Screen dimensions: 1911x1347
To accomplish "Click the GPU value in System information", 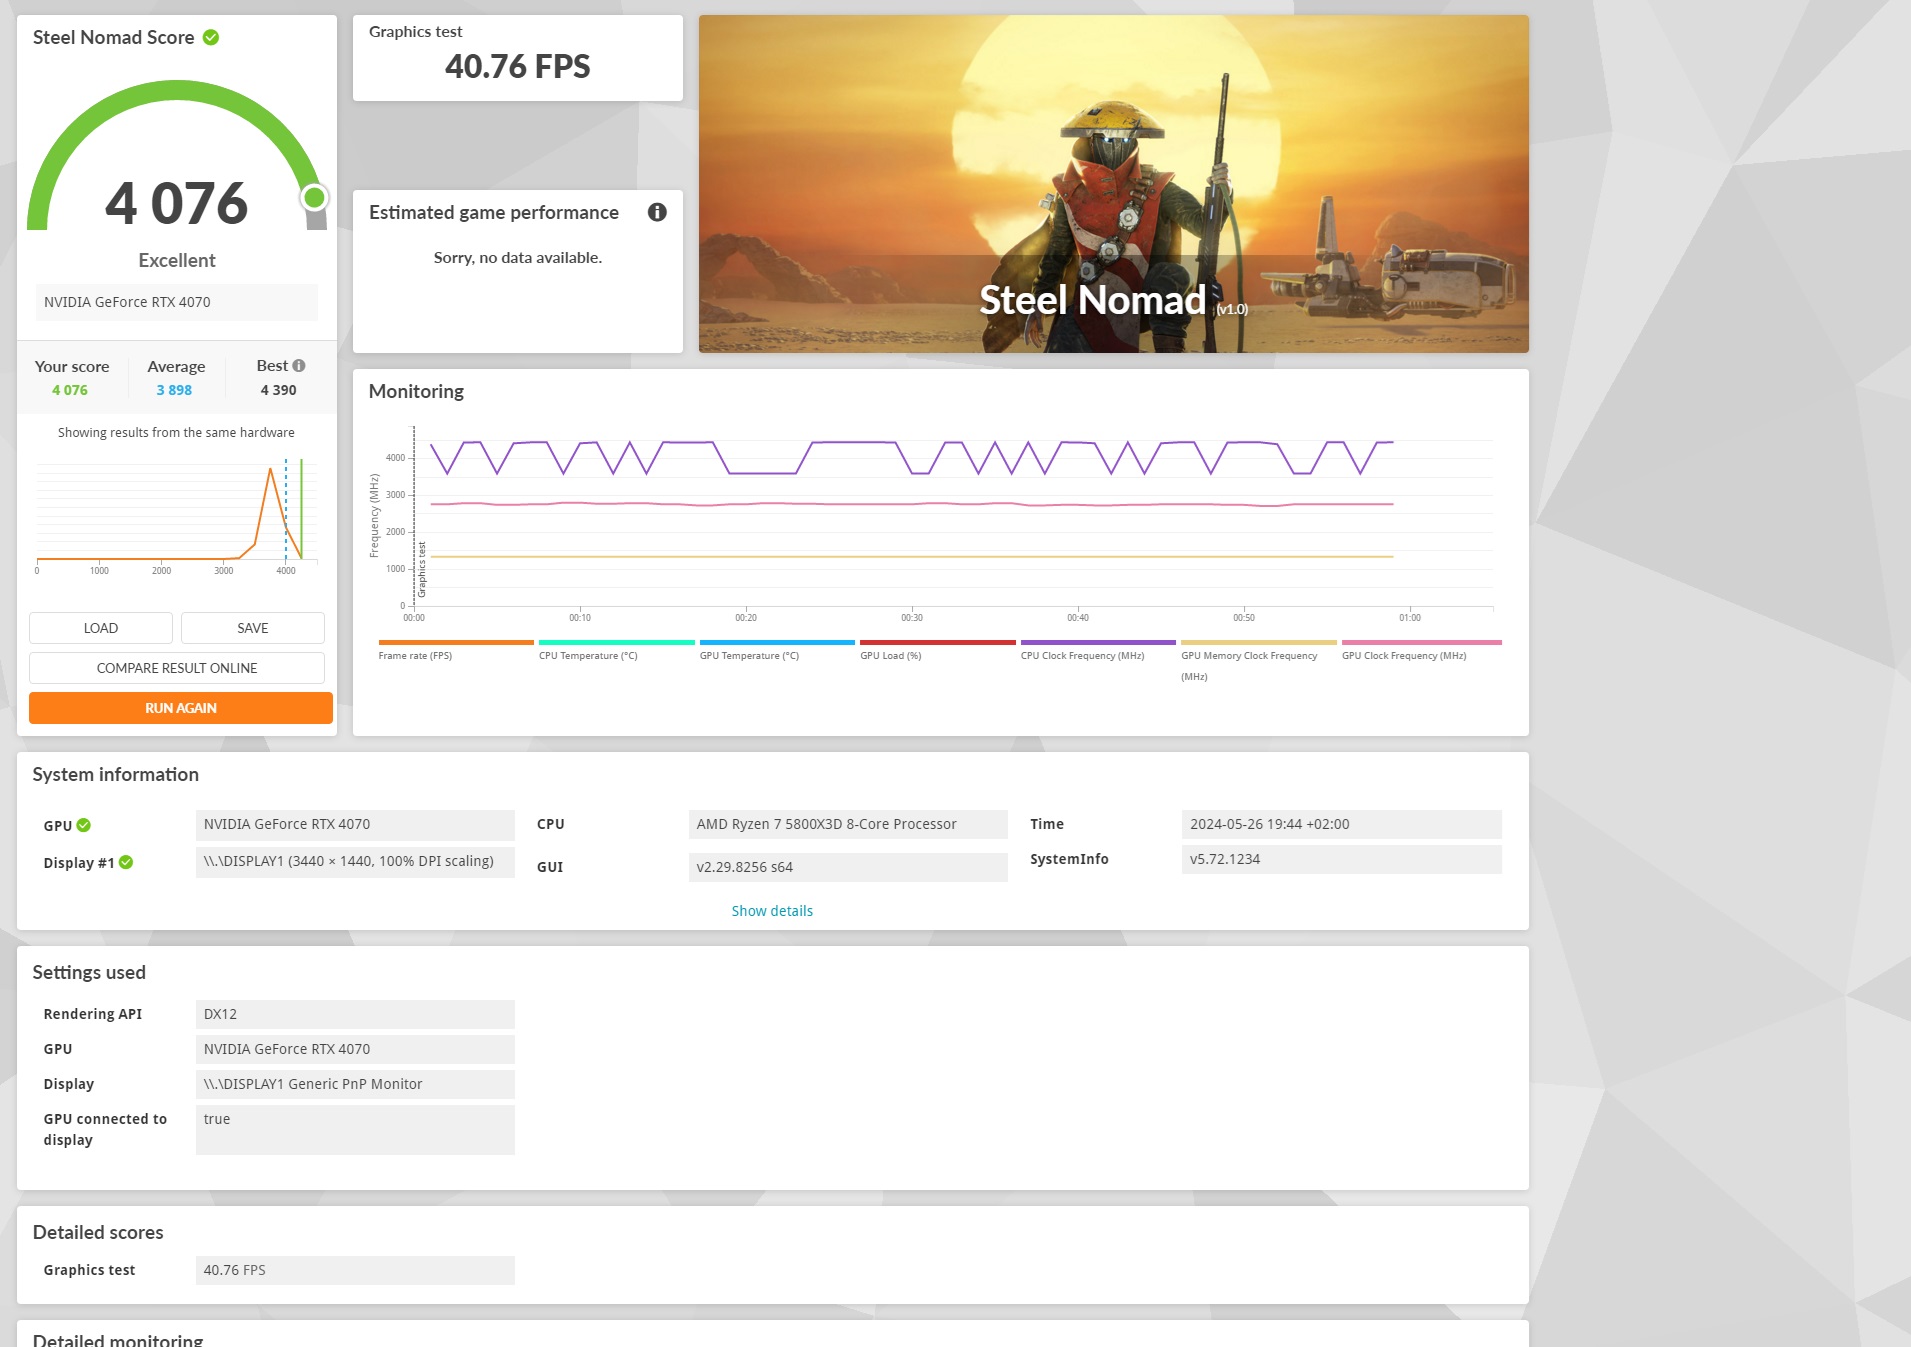I will point(355,824).
